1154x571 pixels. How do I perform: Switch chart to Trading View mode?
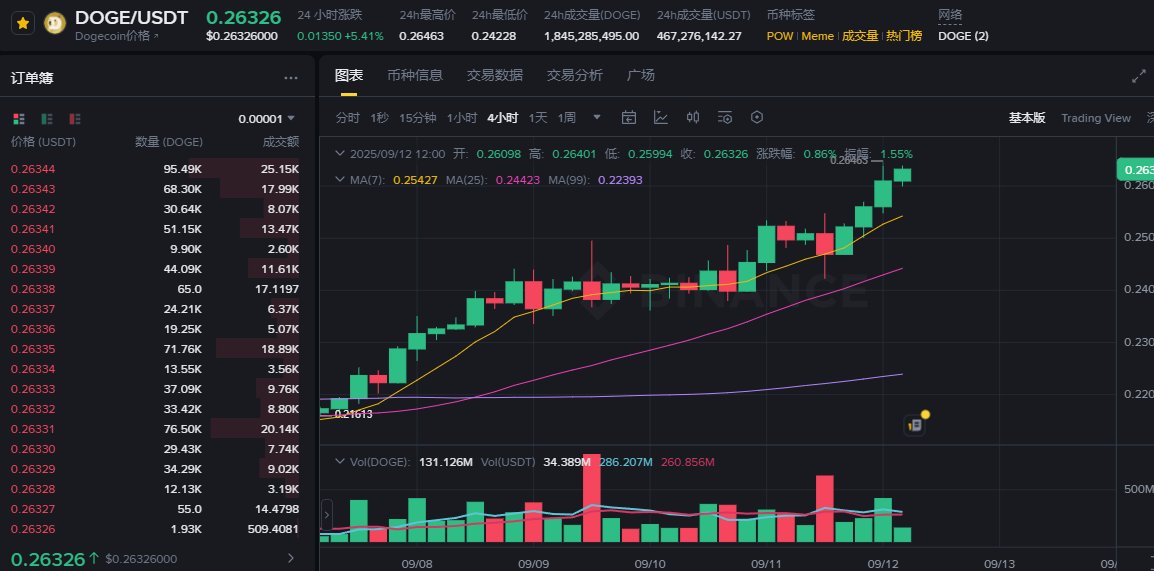tap(1096, 118)
